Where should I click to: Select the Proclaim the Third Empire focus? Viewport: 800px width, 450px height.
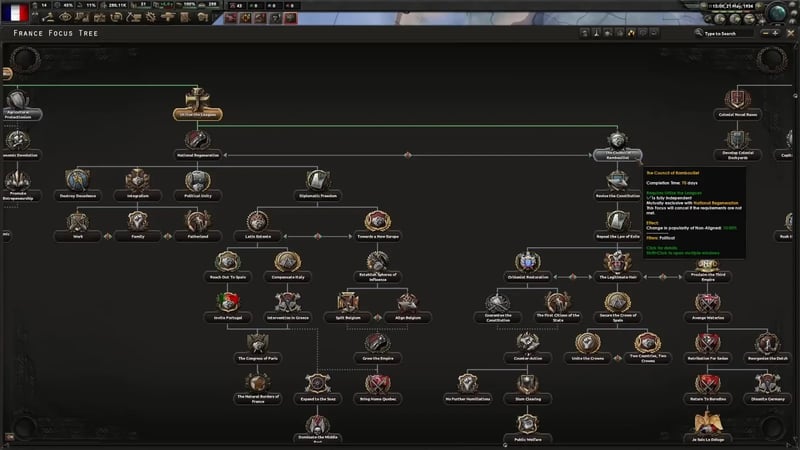[708, 270]
